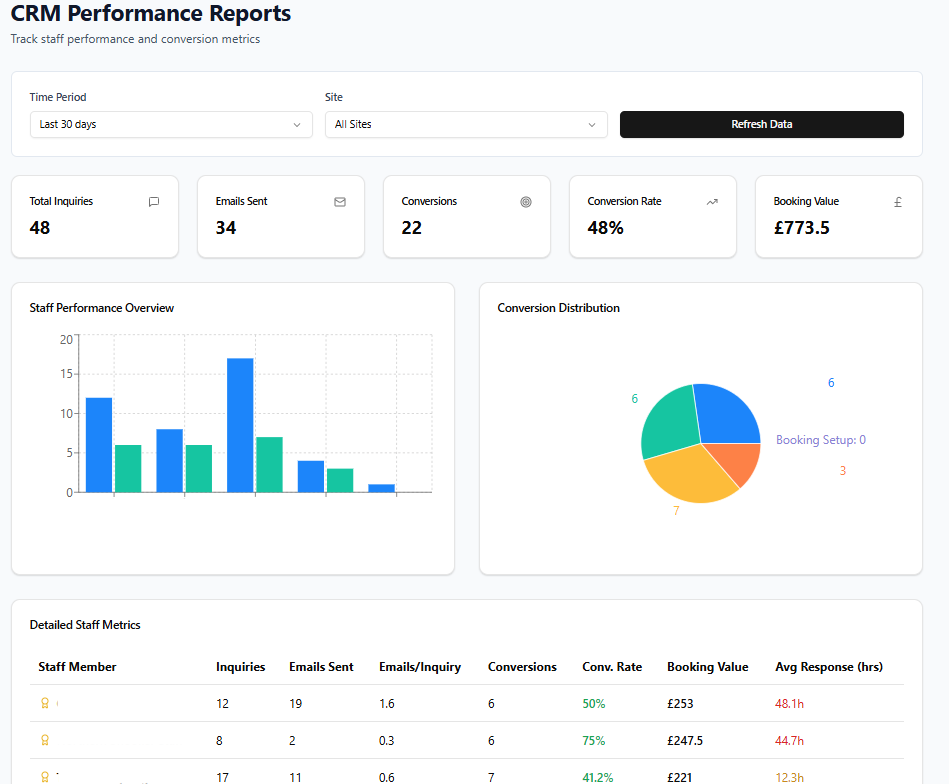
Task: Click the Detailed Staff Metrics heading
Action: click(x=85, y=625)
